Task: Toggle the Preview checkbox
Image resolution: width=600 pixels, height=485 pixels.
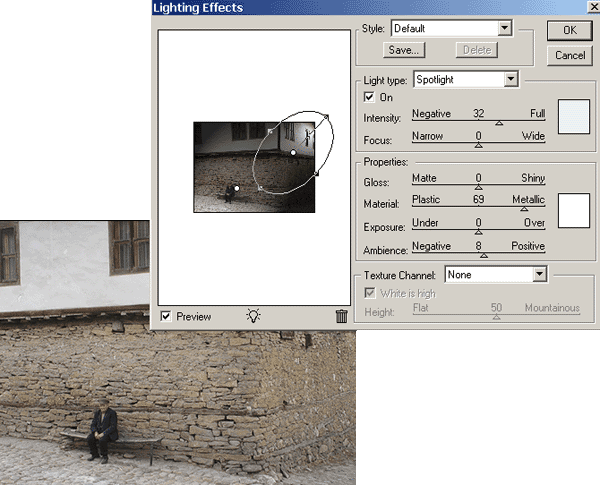Action: coord(166,316)
